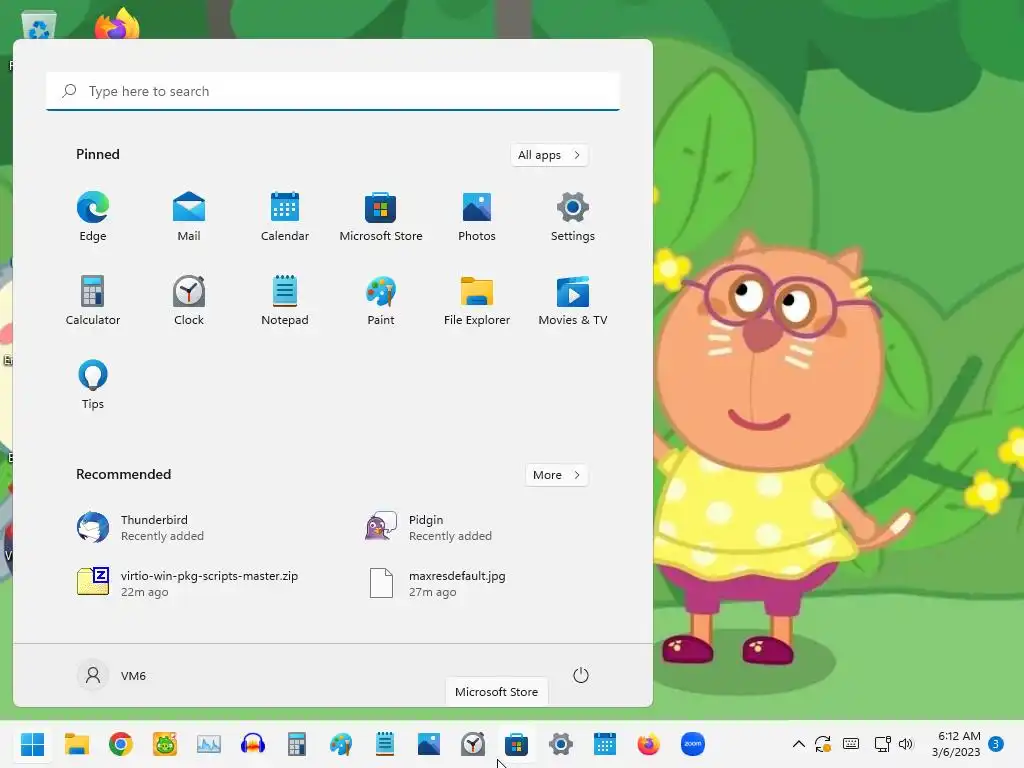Launch the Movies & TV app

tap(573, 300)
